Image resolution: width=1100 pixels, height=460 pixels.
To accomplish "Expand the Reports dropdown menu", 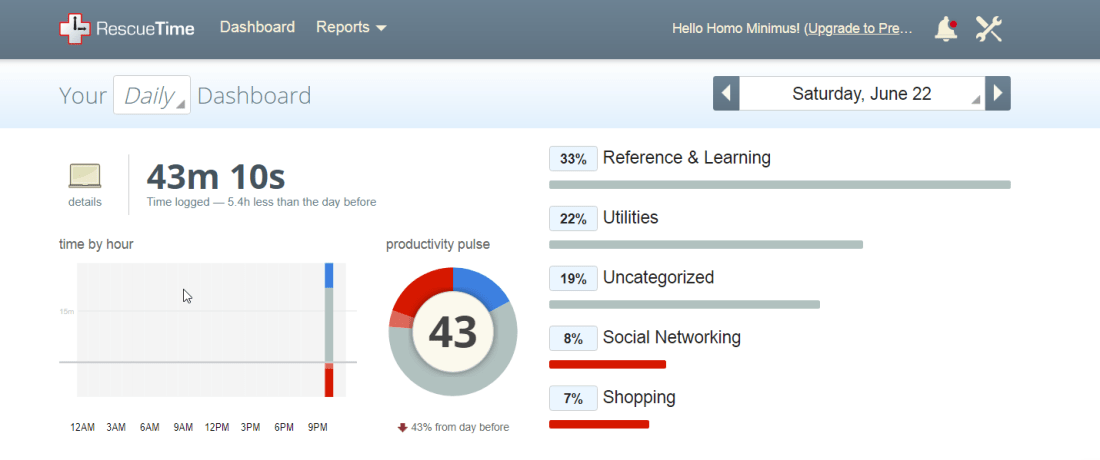I will tap(351, 27).
